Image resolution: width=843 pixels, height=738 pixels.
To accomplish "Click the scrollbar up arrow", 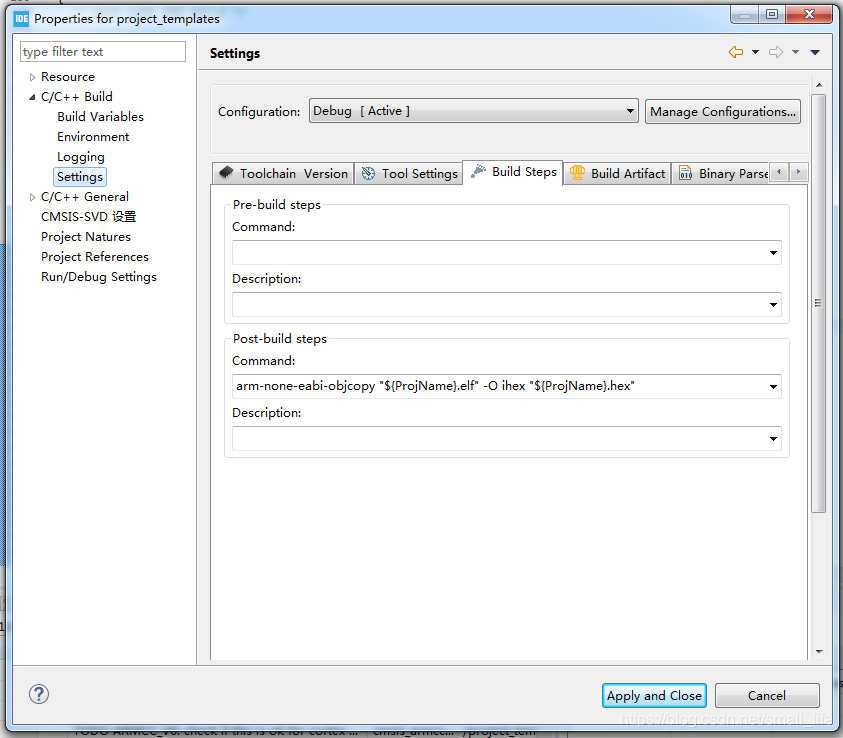I will (819, 85).
